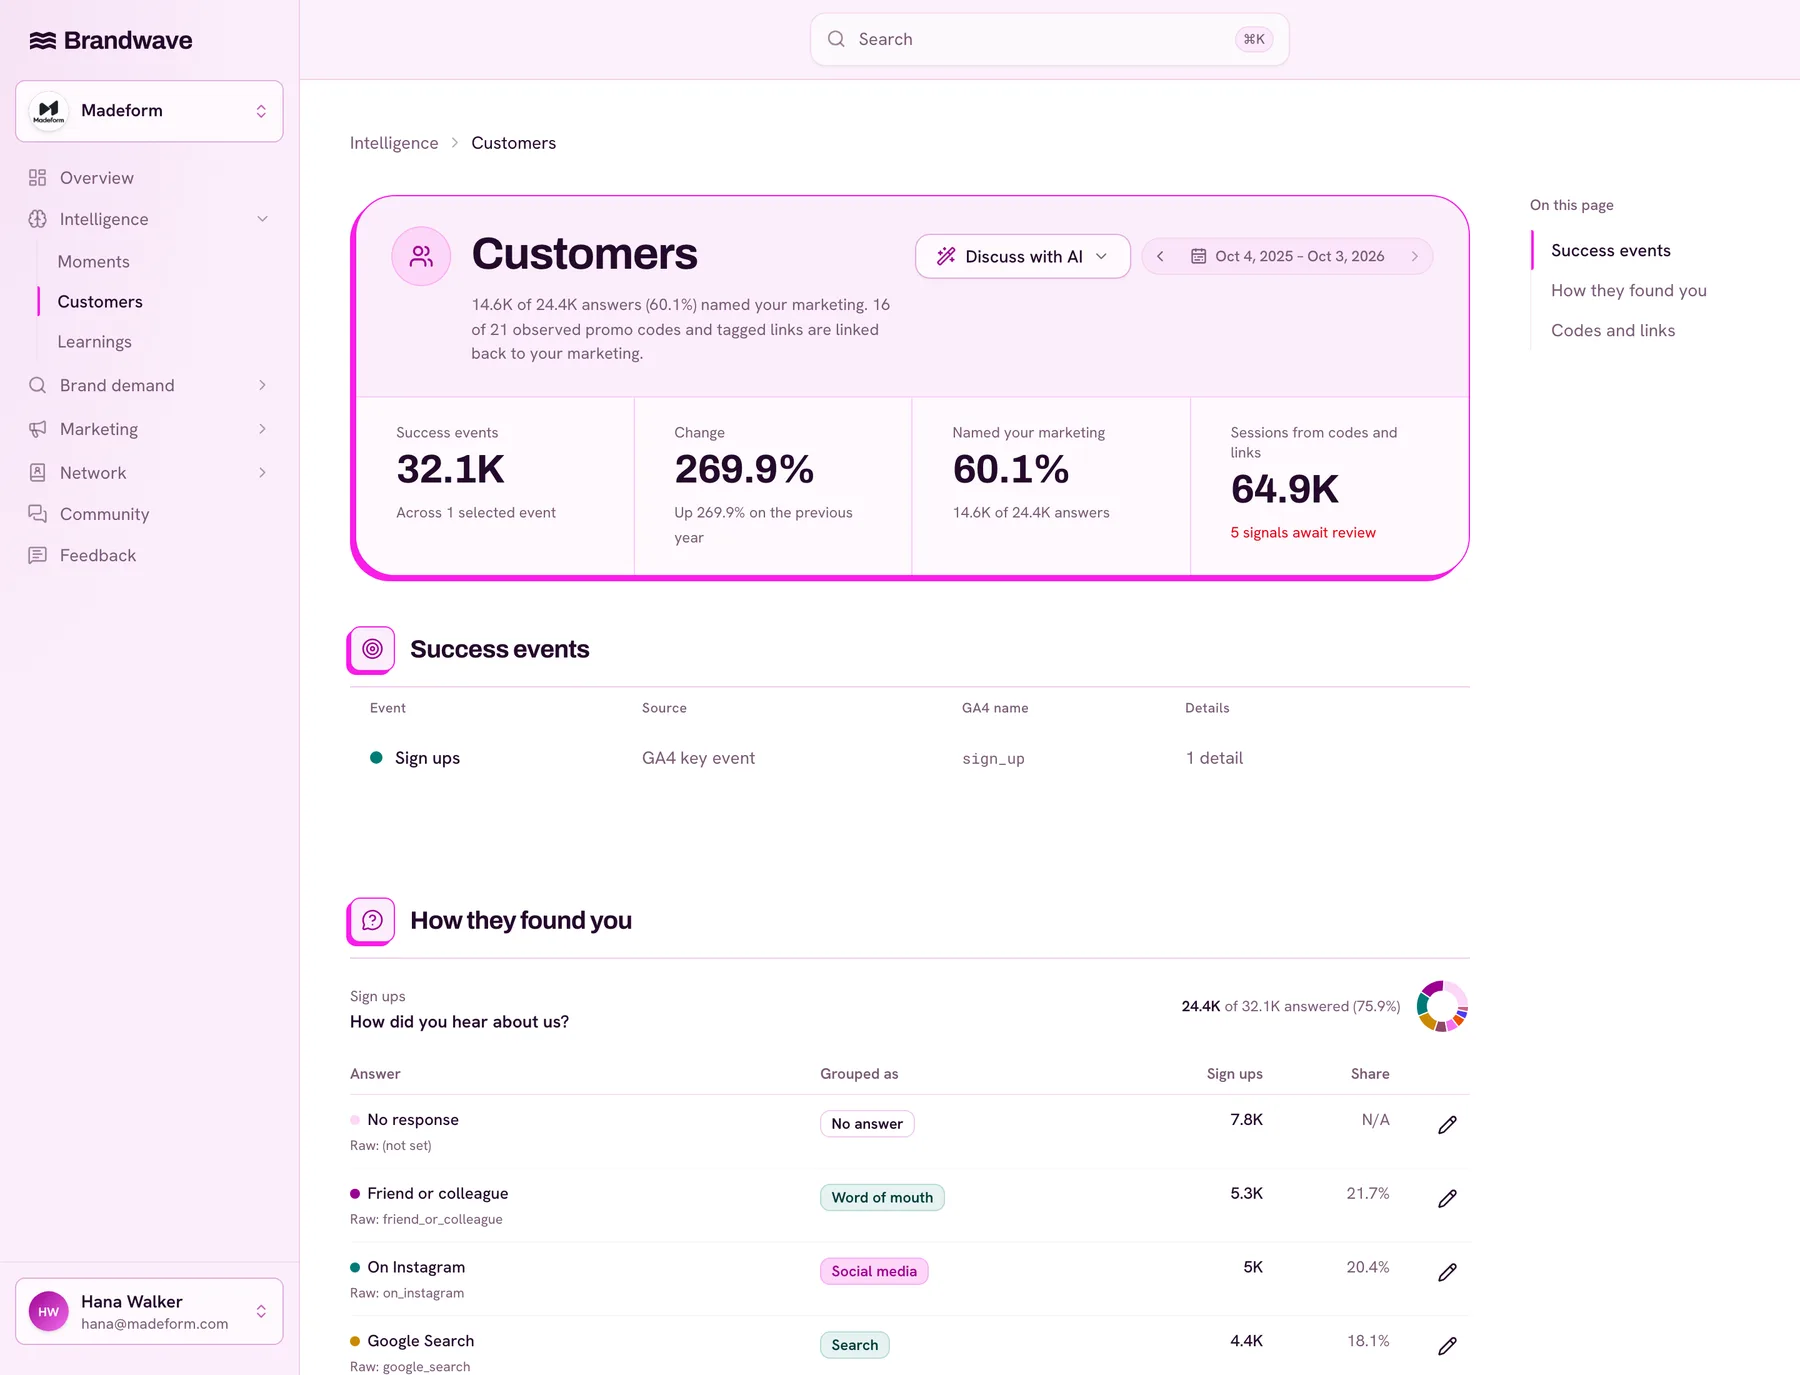Click the Brand demand search icon
Image resolution: width=1800 pixels, height=1375 pixels.
click(38, 385)
